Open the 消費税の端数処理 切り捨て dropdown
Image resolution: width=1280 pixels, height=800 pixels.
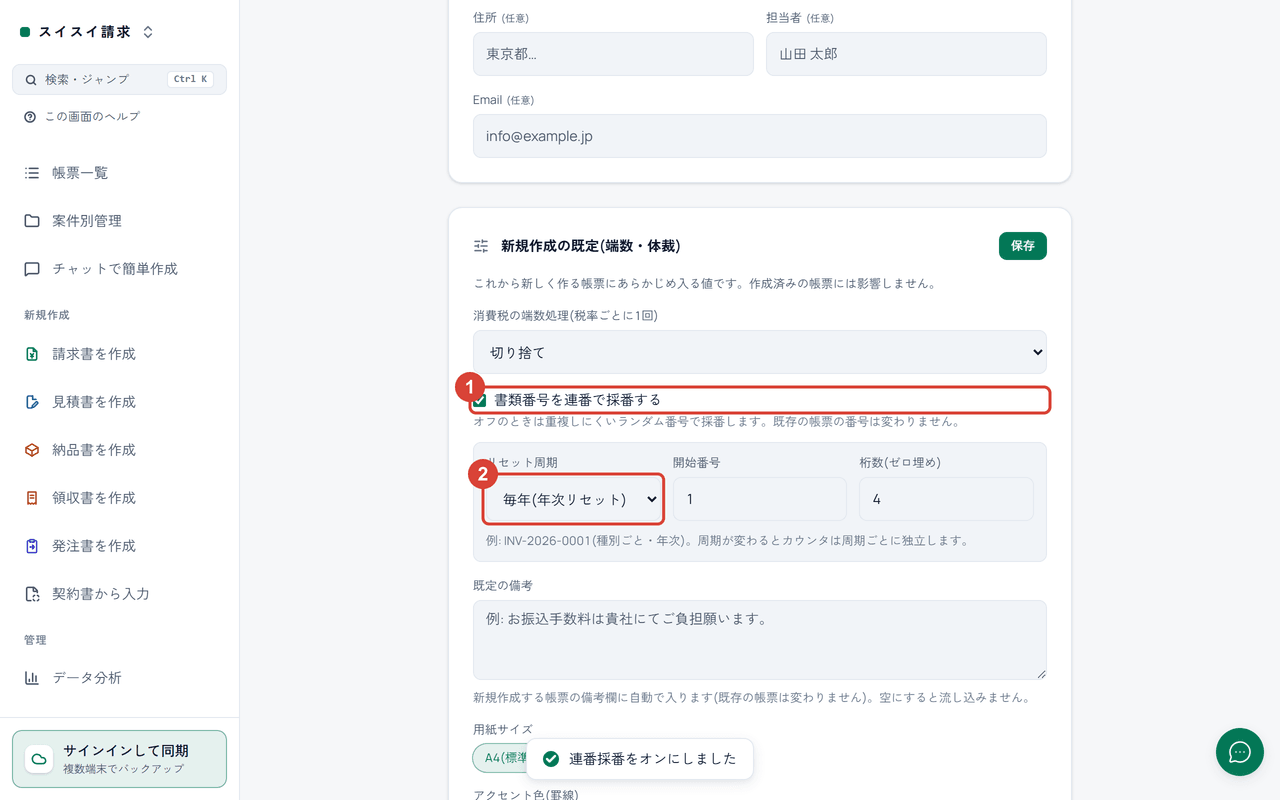(x=760, y=352)
